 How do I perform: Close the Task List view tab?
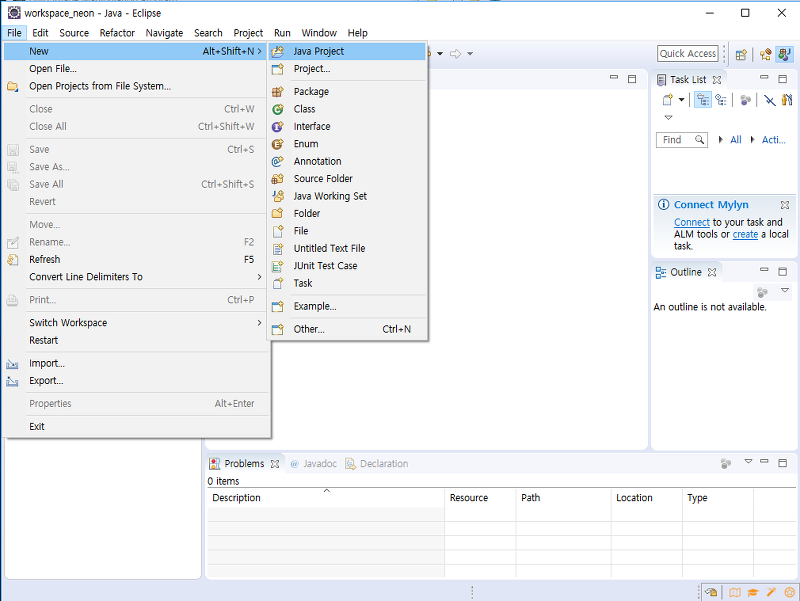(x=717, y=80)
